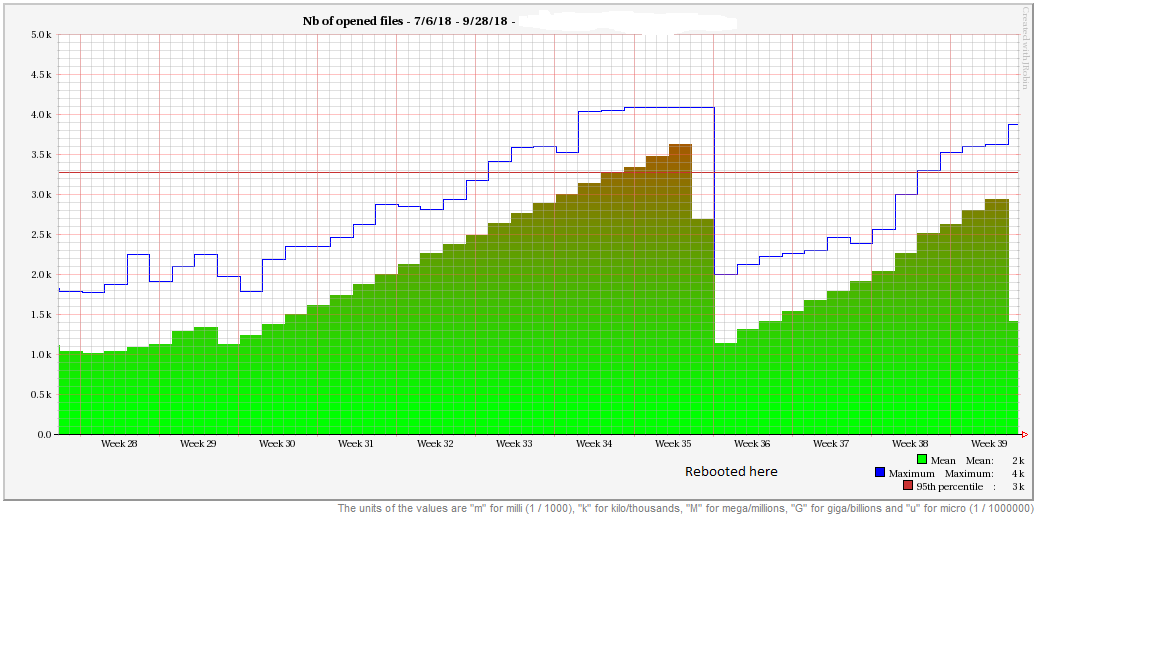Click the 5.0 k y-axis label
Viewport: 1152px width, 648px height.
click(x=41, y=35)
